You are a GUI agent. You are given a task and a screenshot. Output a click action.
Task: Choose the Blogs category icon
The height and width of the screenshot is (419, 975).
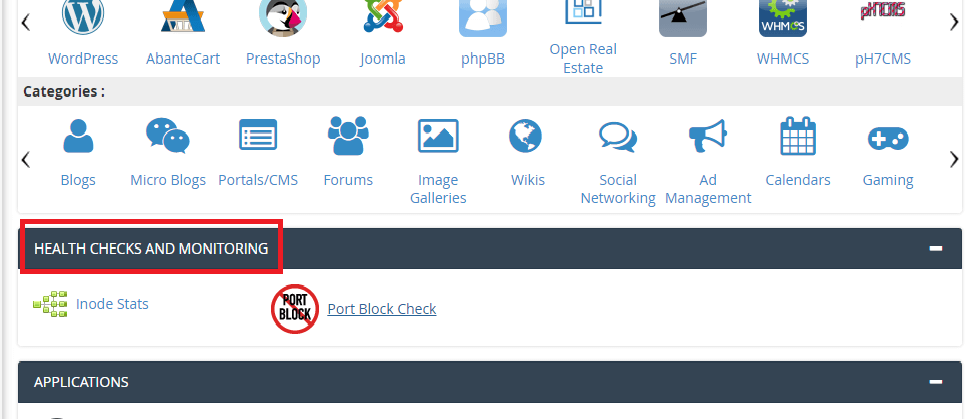click(x=78, y=136)
